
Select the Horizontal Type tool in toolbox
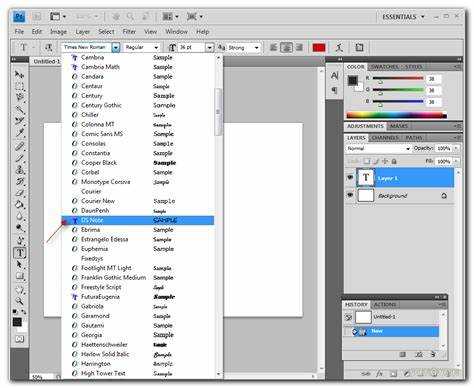tap(20, 253)
